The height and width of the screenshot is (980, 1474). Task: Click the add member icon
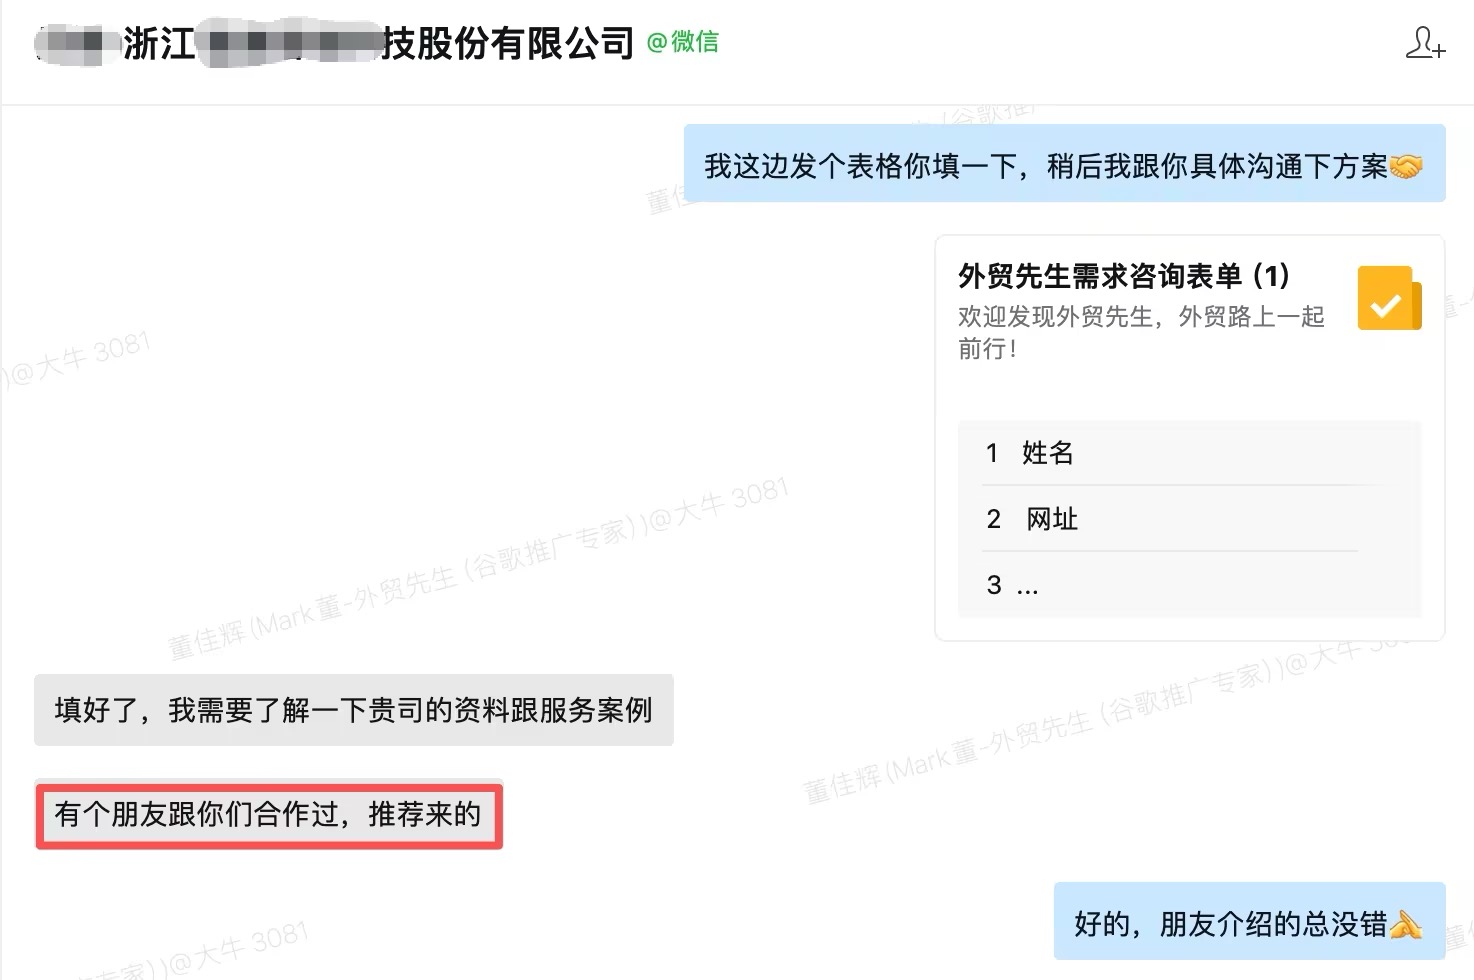pos(1424,43)
